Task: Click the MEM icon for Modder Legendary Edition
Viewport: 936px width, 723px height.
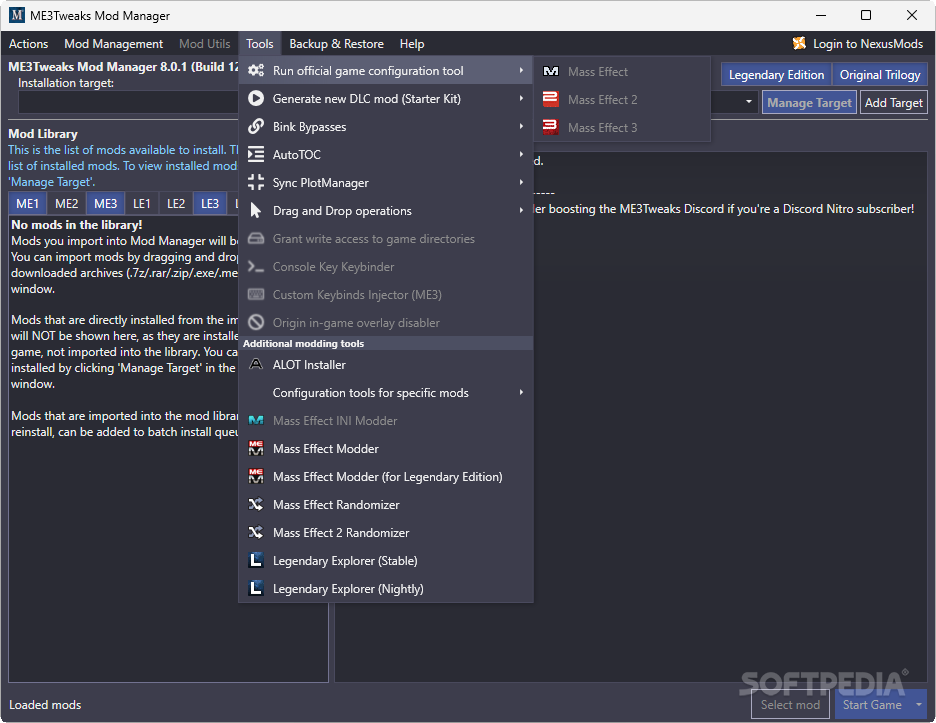Action: click(x=256, y=477)
